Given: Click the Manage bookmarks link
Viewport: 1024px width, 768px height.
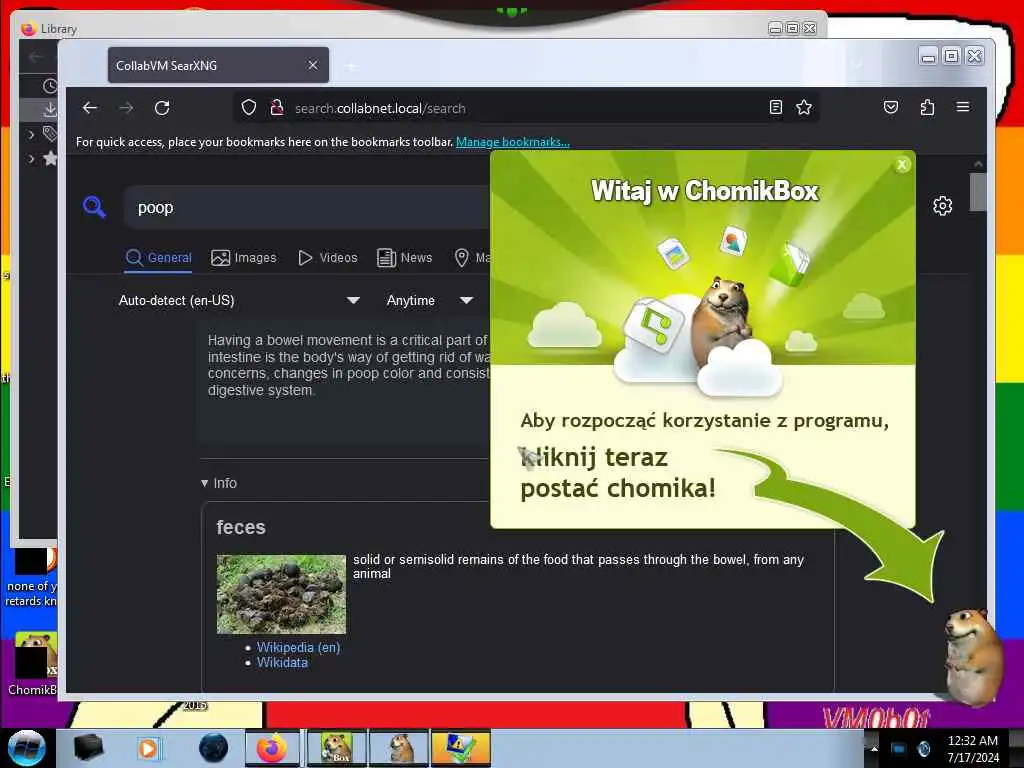Looking at the screenshot, I should pos(513,142).
